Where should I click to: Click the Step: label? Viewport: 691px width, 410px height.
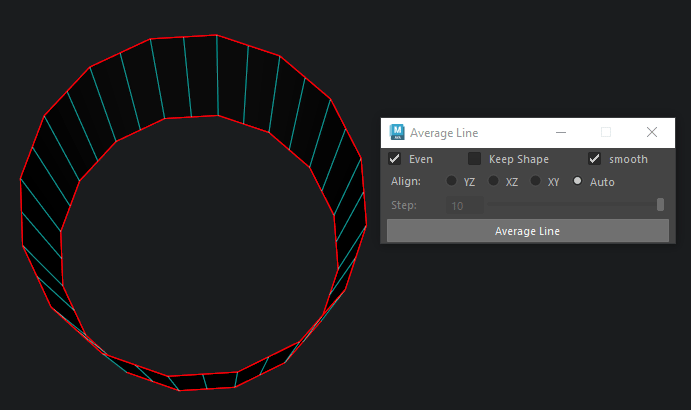click(x=404, y=206)
